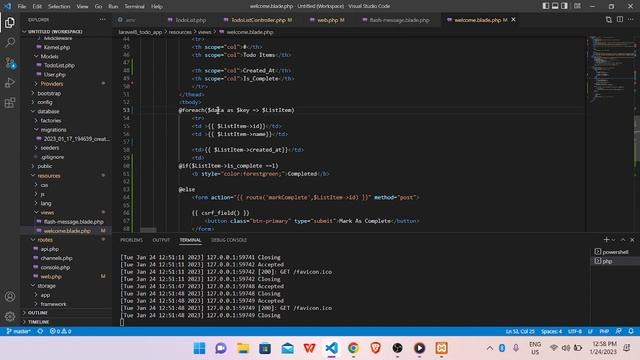The image size is (640, 360).
Task: Collapse the resources folder
Action: click(49, 176)
